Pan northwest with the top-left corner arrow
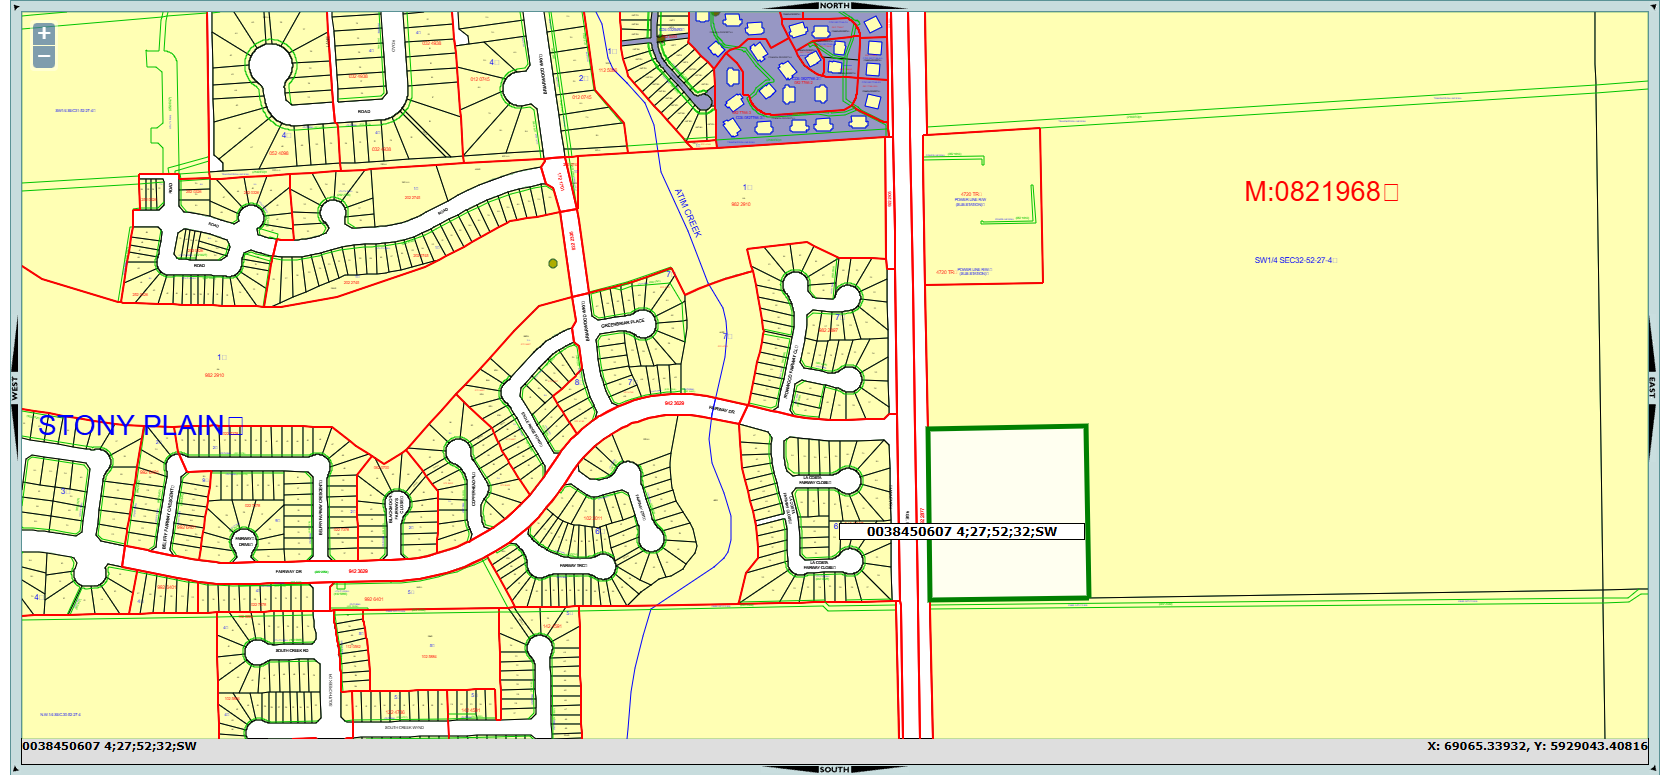This screenshot has width=1663, height=775. [x=15, y=6]
